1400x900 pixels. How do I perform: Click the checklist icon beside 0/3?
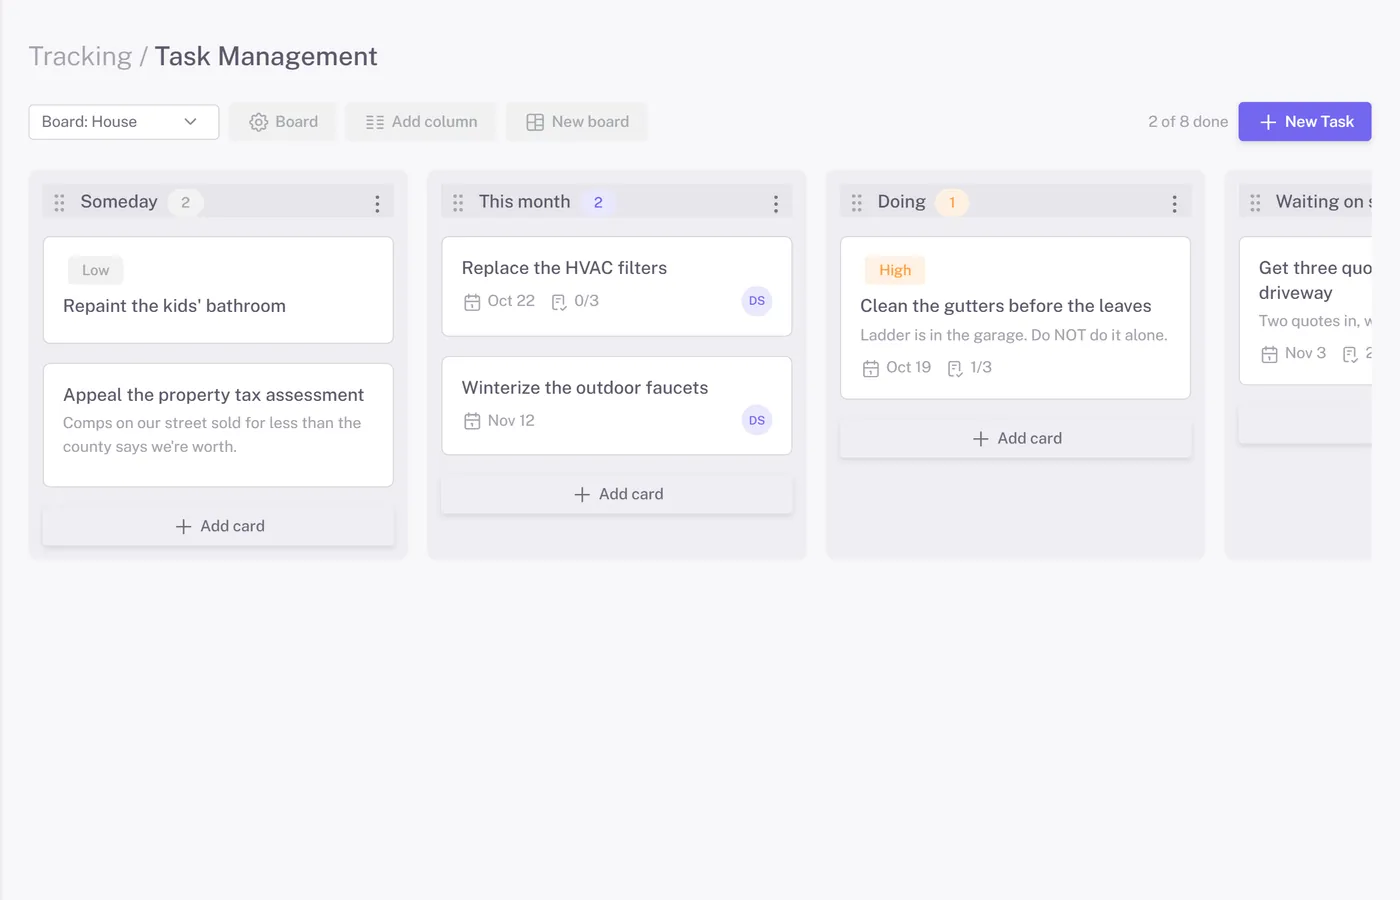point(559,302)
